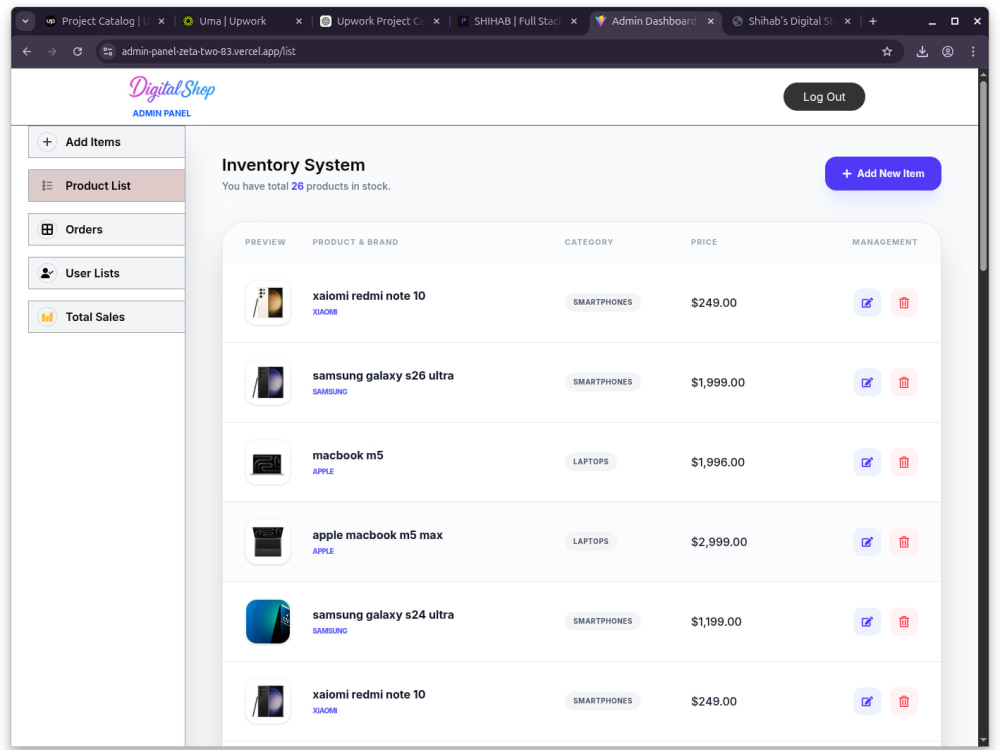Select Product List sidebar item

[107, 186]
